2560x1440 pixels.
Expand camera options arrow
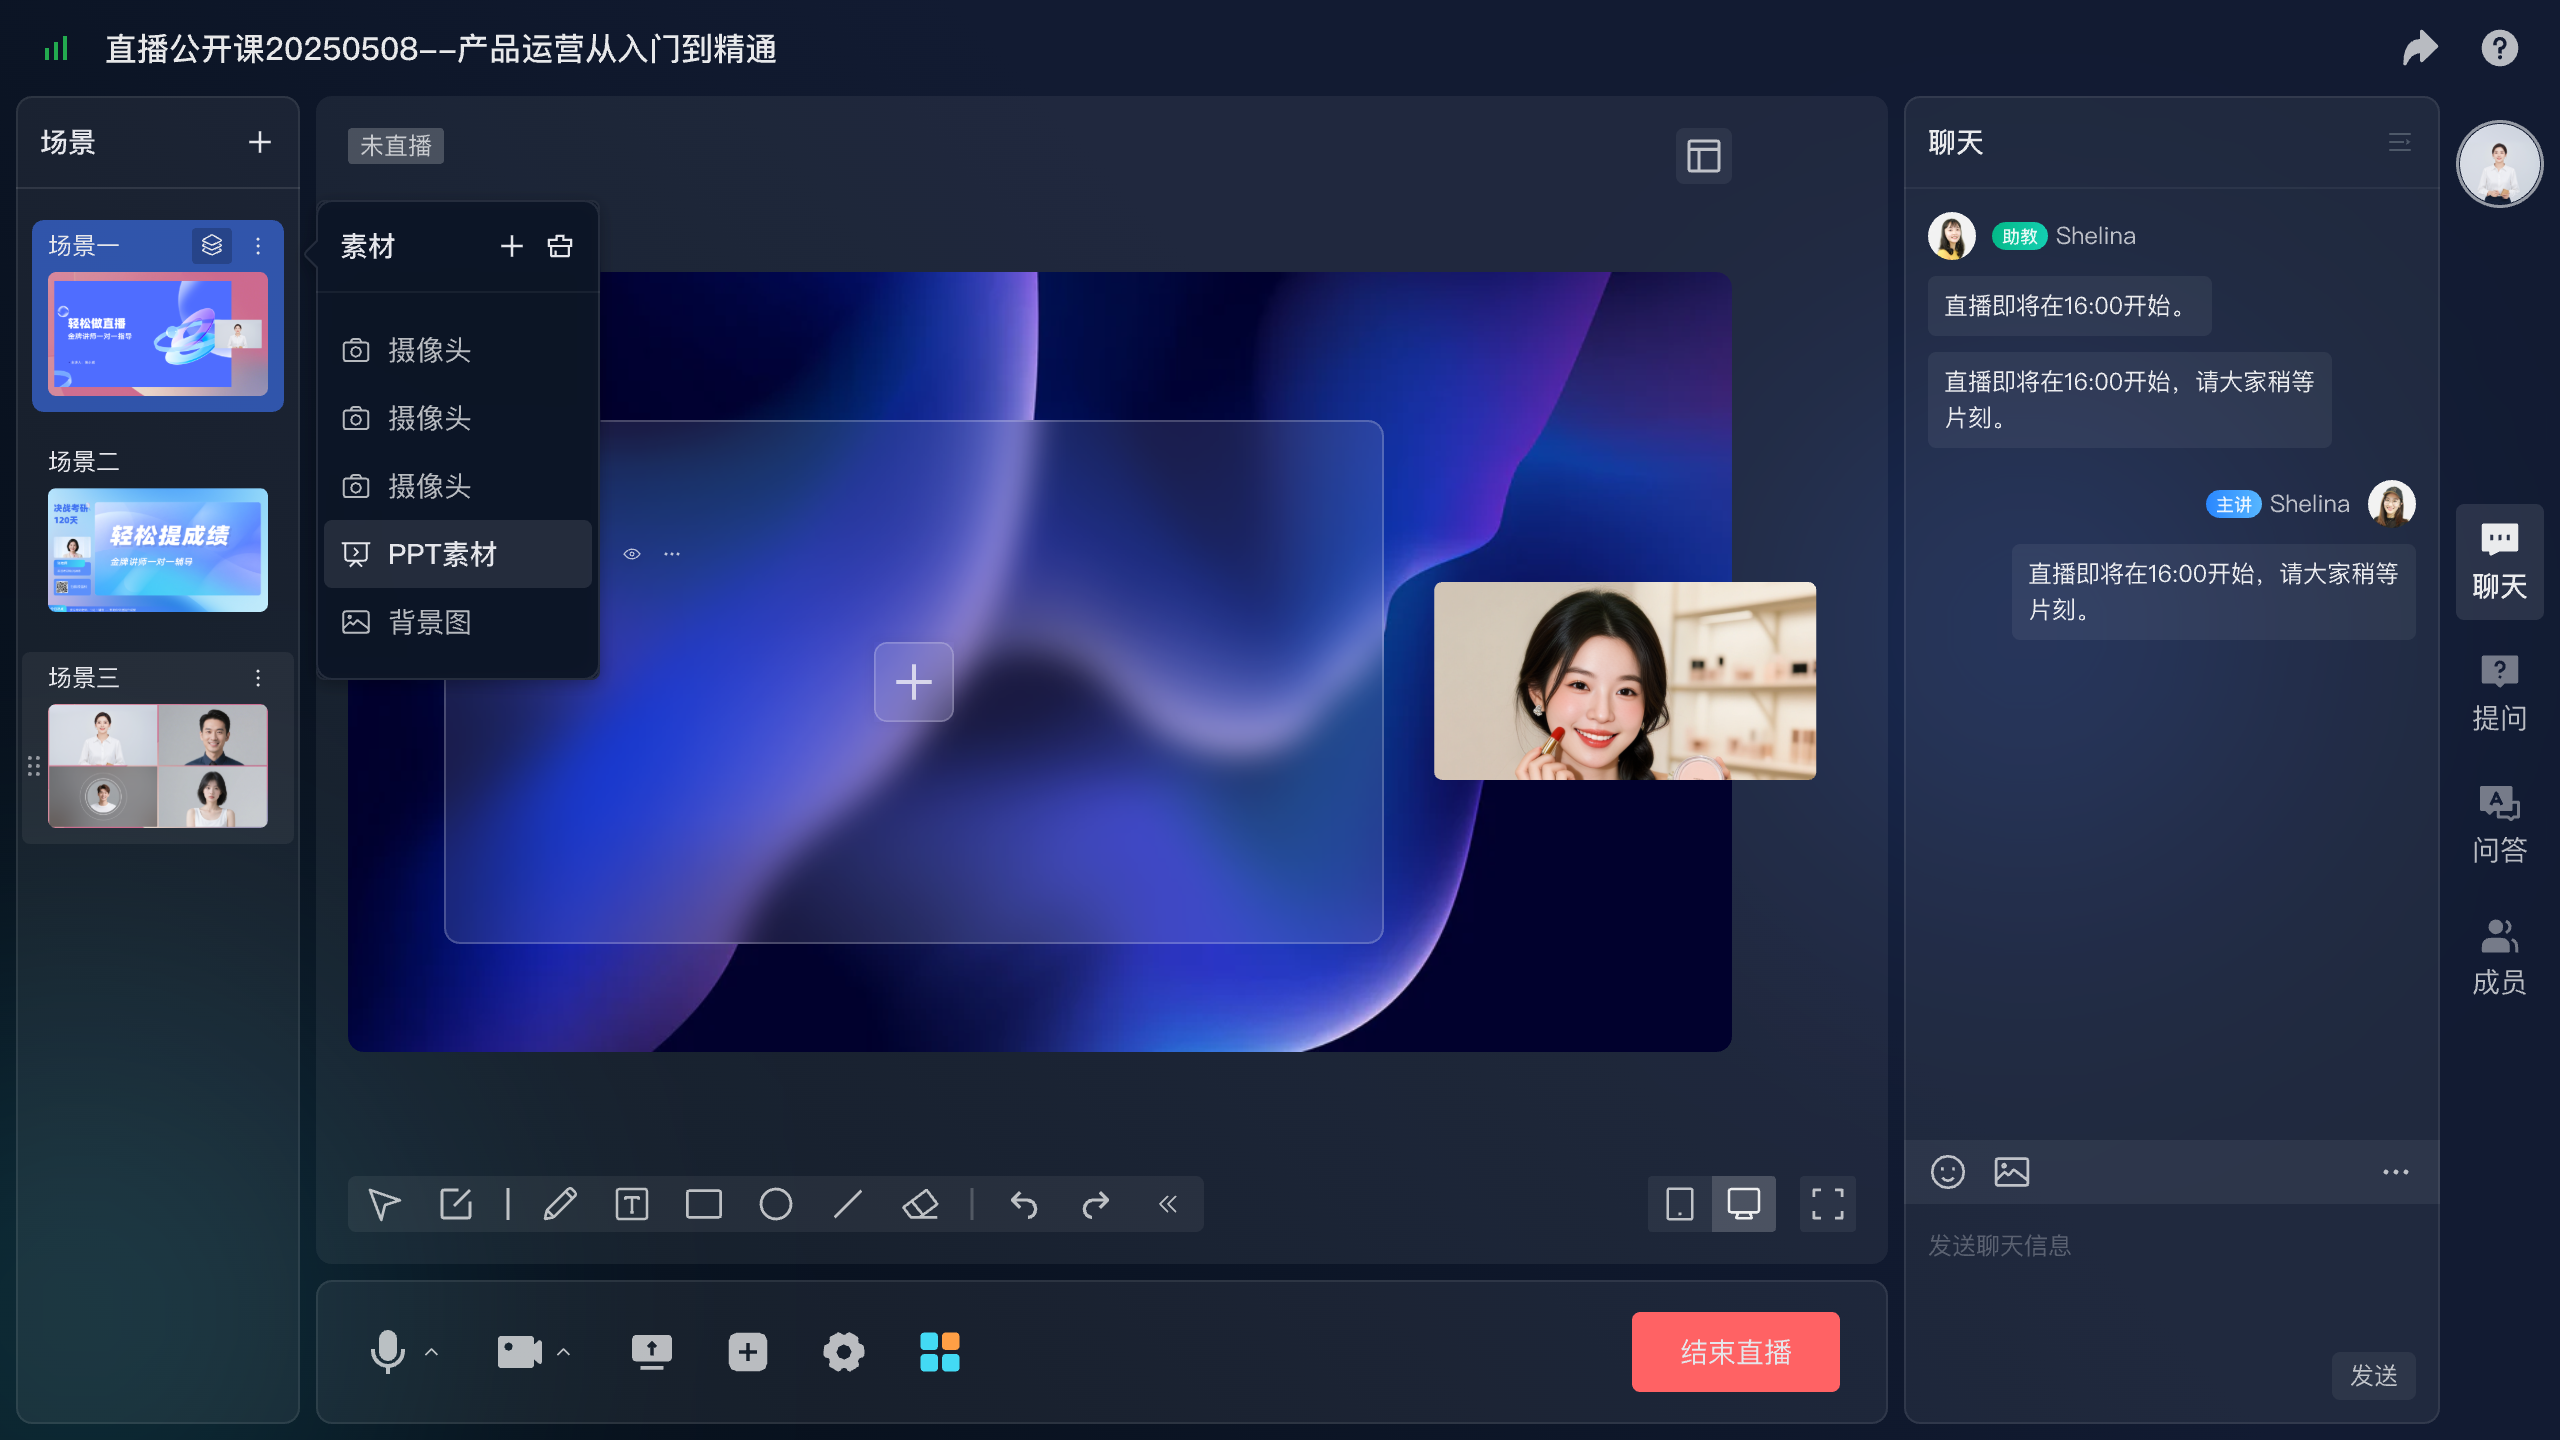pyautogui.click(x=564, y=1352)
